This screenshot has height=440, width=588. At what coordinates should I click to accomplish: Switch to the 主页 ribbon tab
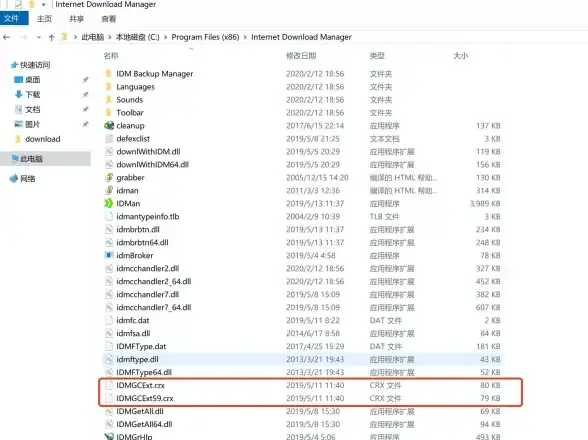pyautogui.click(x=44, y=19)
